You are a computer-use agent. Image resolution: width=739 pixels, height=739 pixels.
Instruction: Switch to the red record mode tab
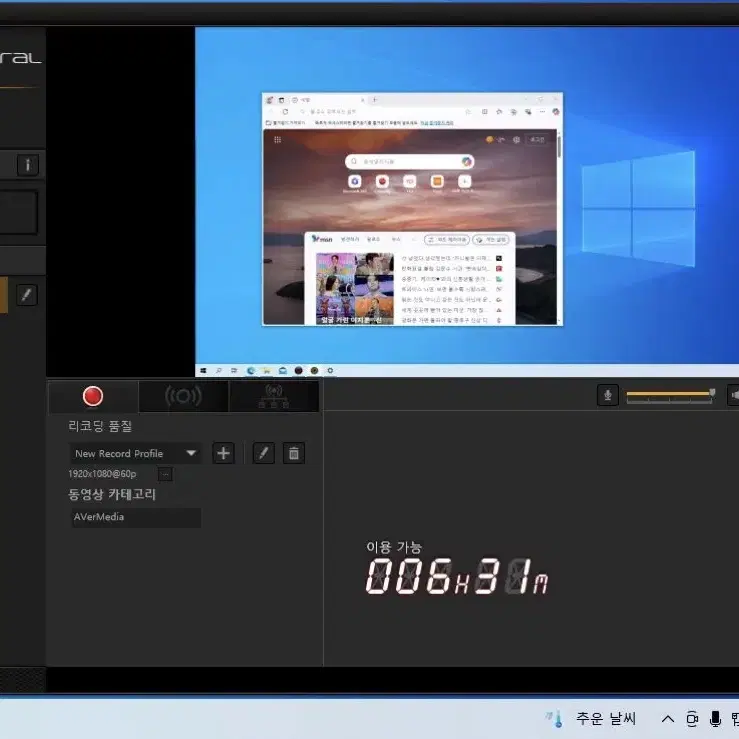(x=93, y=396)
